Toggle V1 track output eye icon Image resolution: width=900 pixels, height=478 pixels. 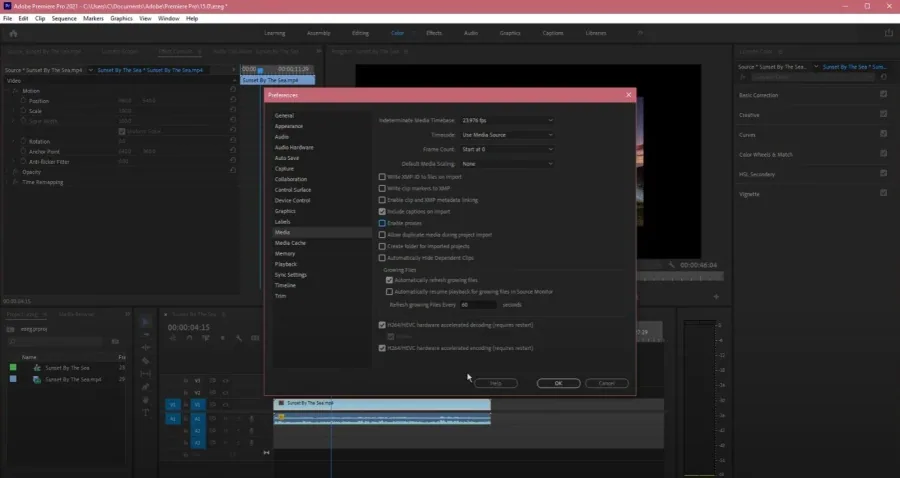[x=225, y=405]
